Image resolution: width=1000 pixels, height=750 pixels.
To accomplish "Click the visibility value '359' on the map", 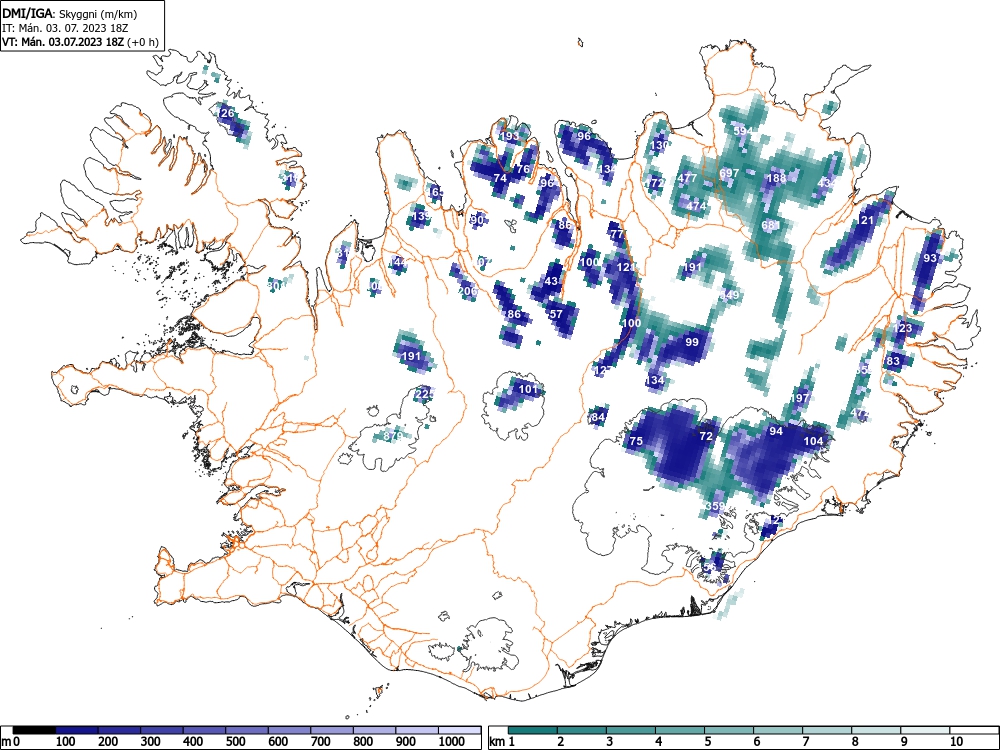I will point(716,506).
